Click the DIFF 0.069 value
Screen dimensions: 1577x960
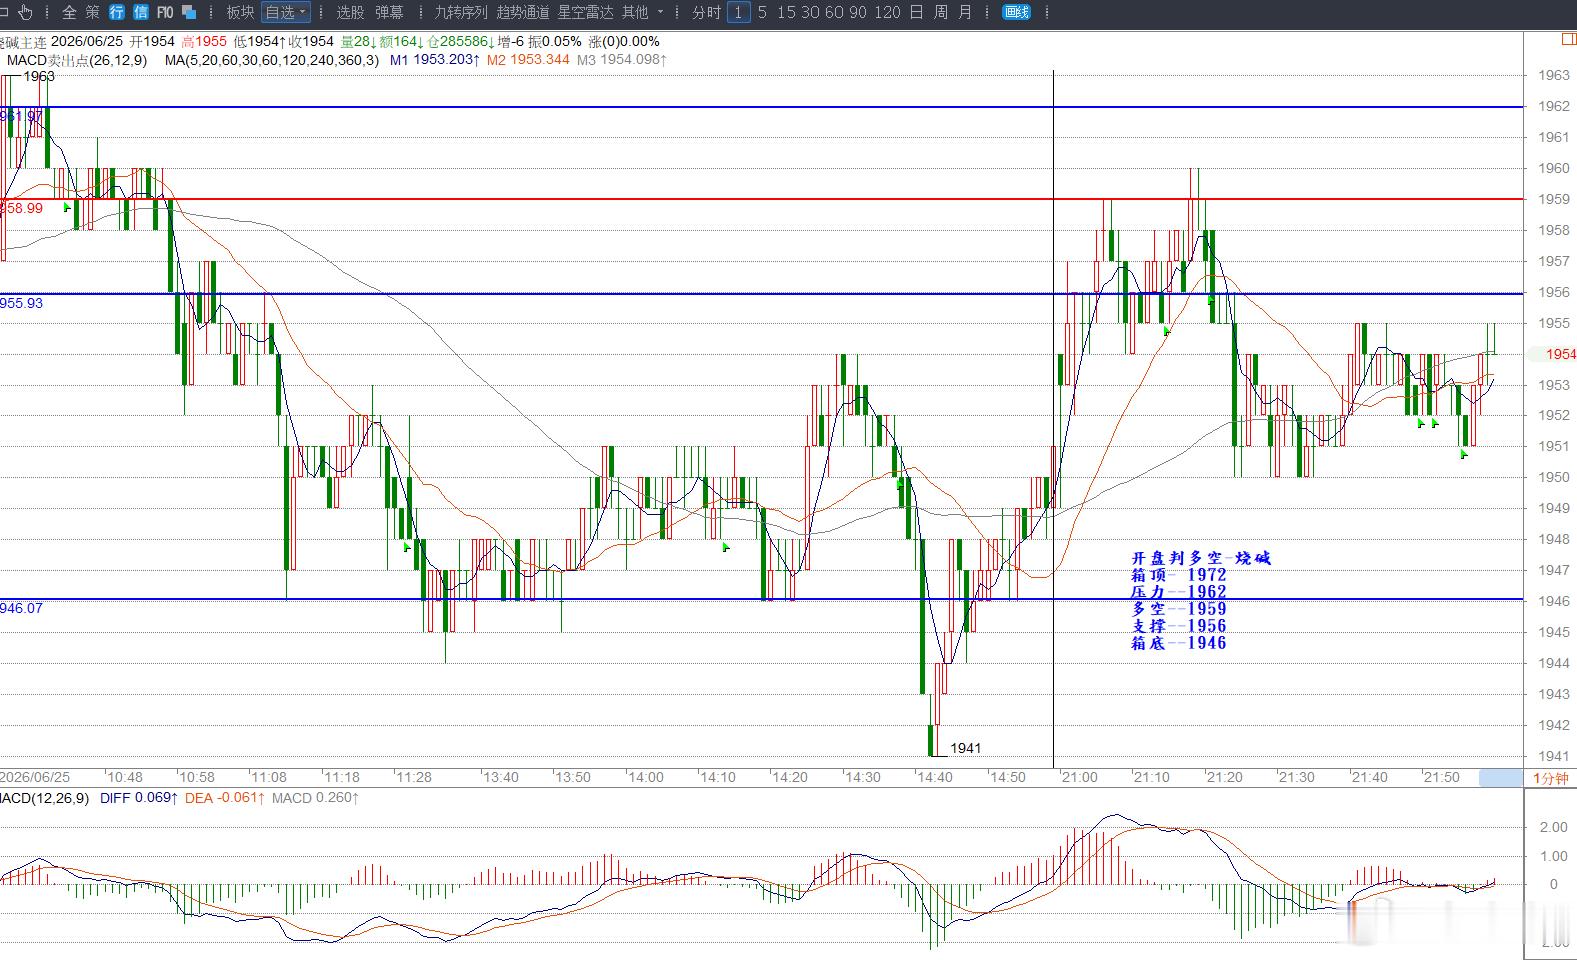point(139,798)
